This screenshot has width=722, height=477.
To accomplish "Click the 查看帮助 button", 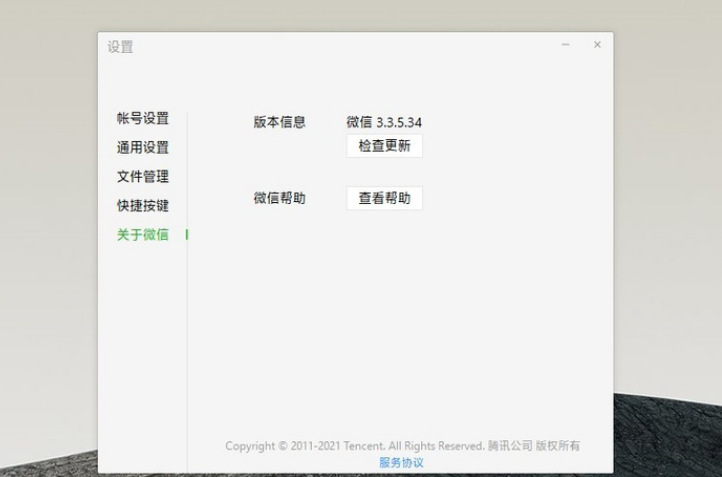I will click(x=384, y=198).
